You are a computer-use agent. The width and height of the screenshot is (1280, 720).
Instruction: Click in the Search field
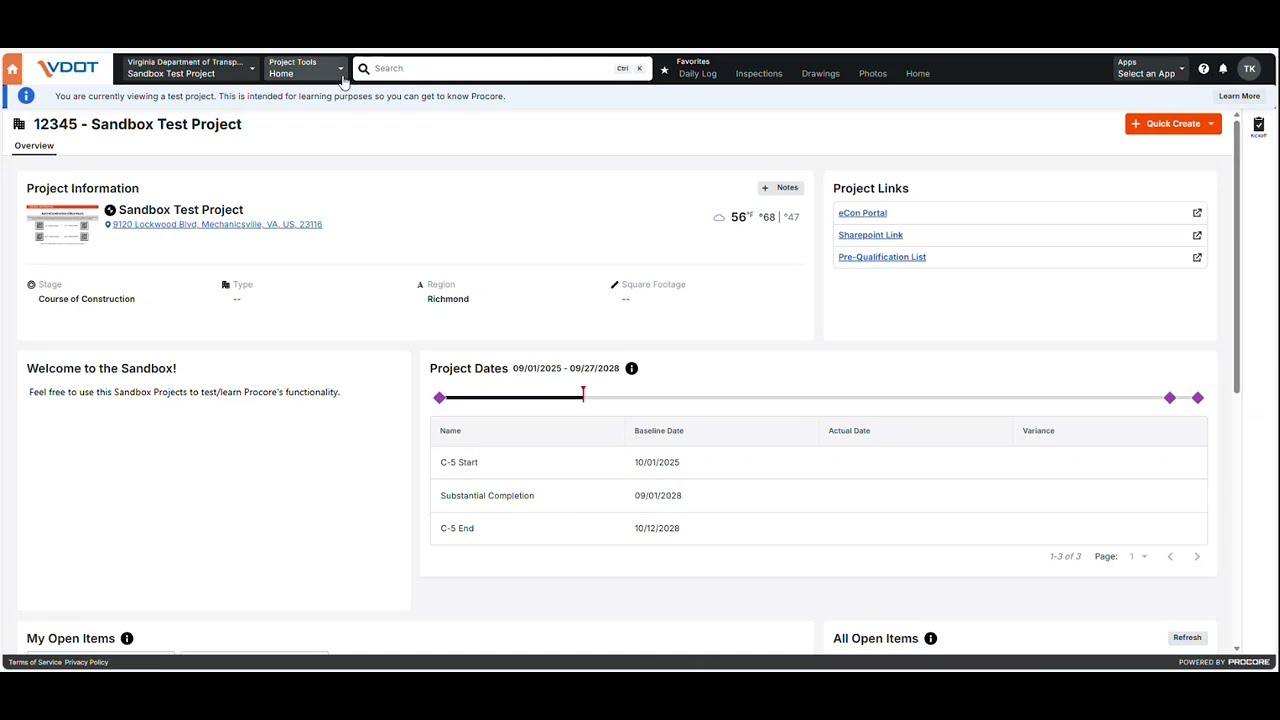(502, 68)
